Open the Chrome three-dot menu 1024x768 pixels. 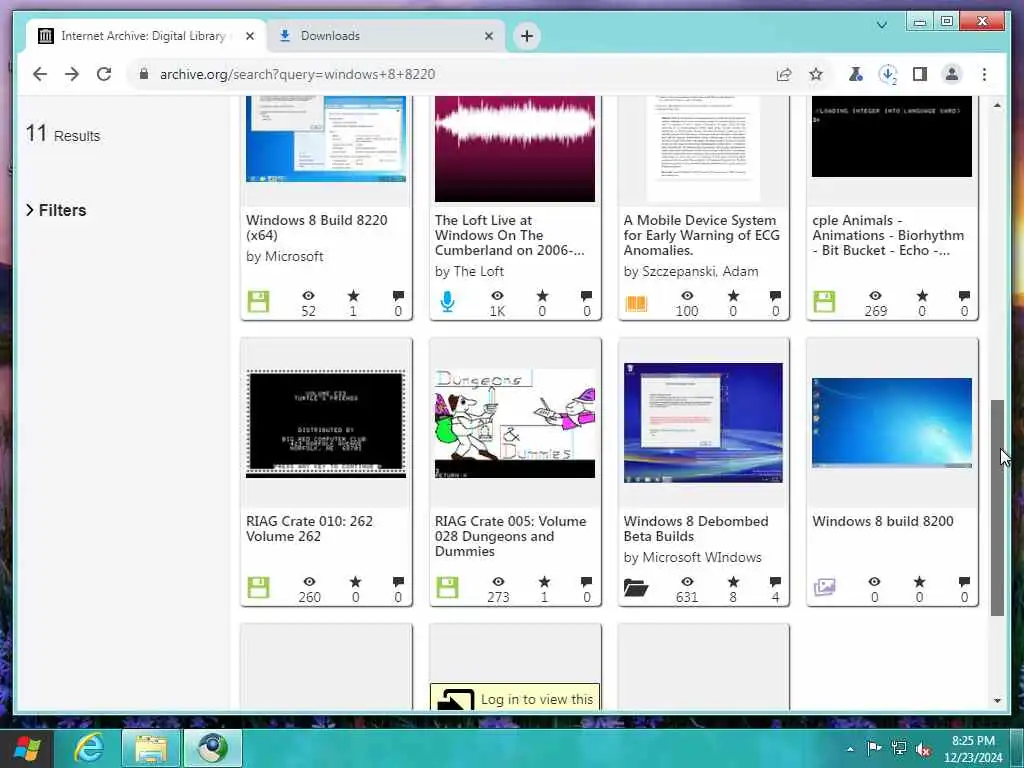(x=984, y=74)
